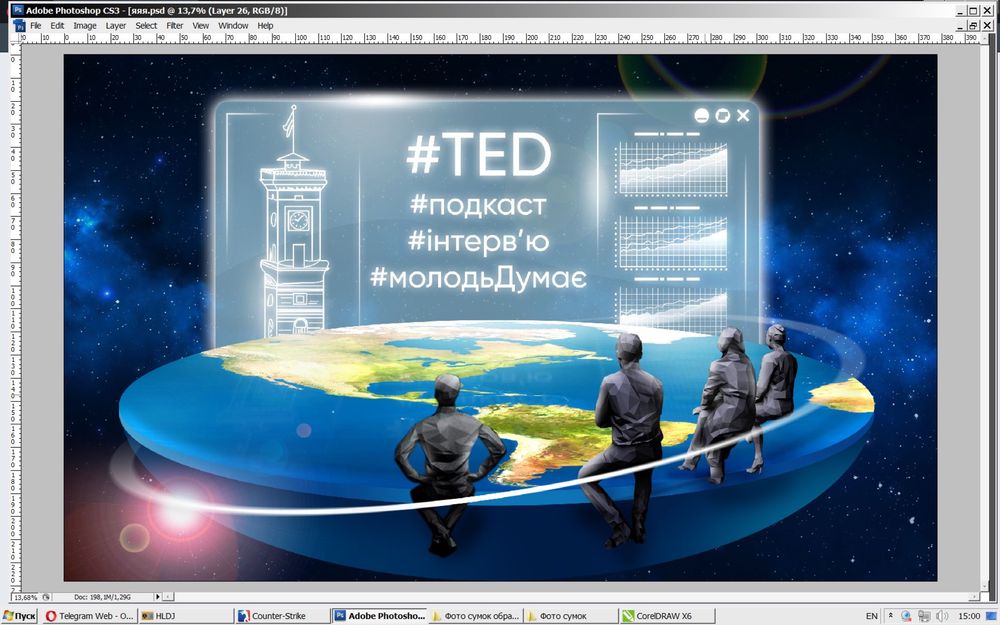
Task: Click the #TED artwork on the canvas
Action: [479, 155]
